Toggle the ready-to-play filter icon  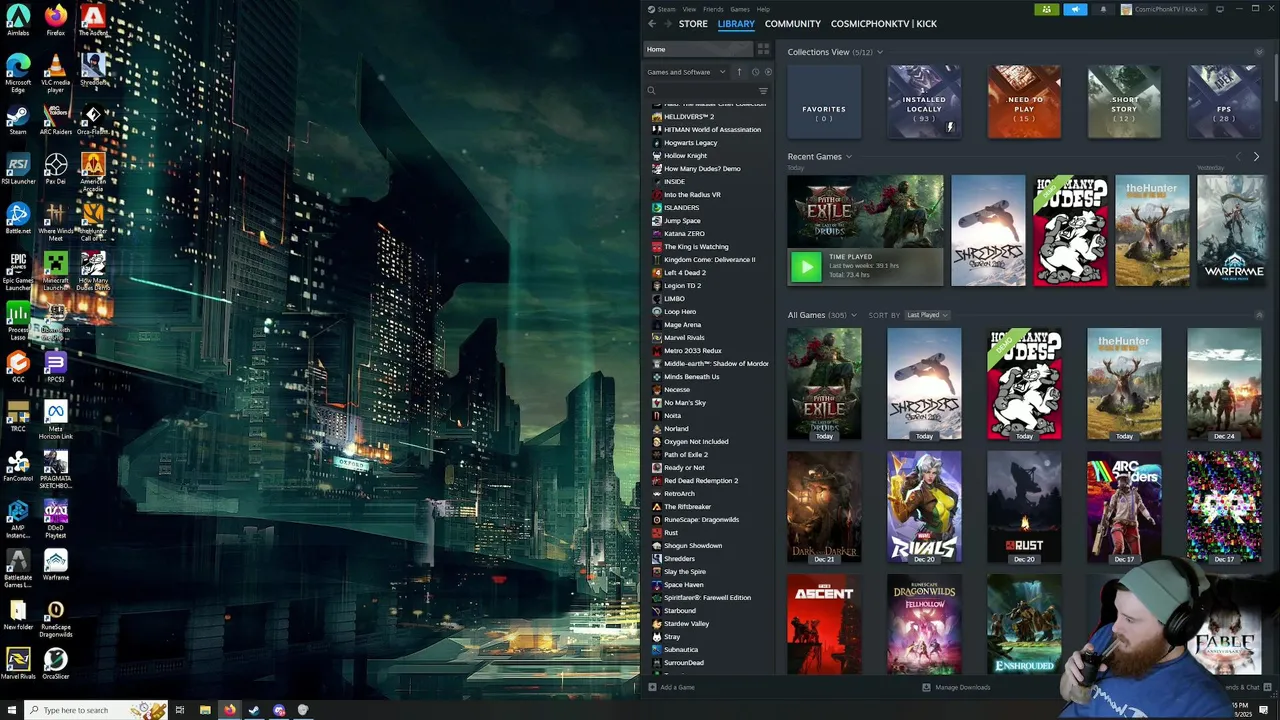[768, 72]
